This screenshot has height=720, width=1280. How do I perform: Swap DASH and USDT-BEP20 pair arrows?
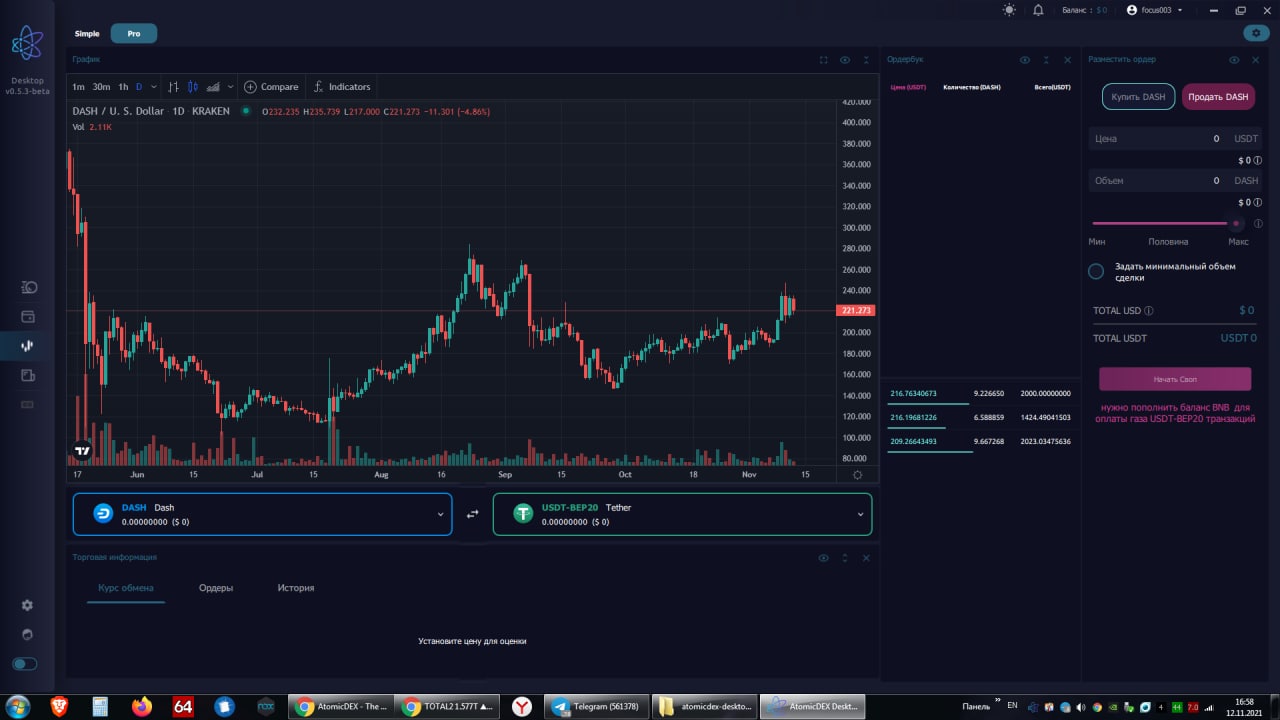(x=473, y=514)
